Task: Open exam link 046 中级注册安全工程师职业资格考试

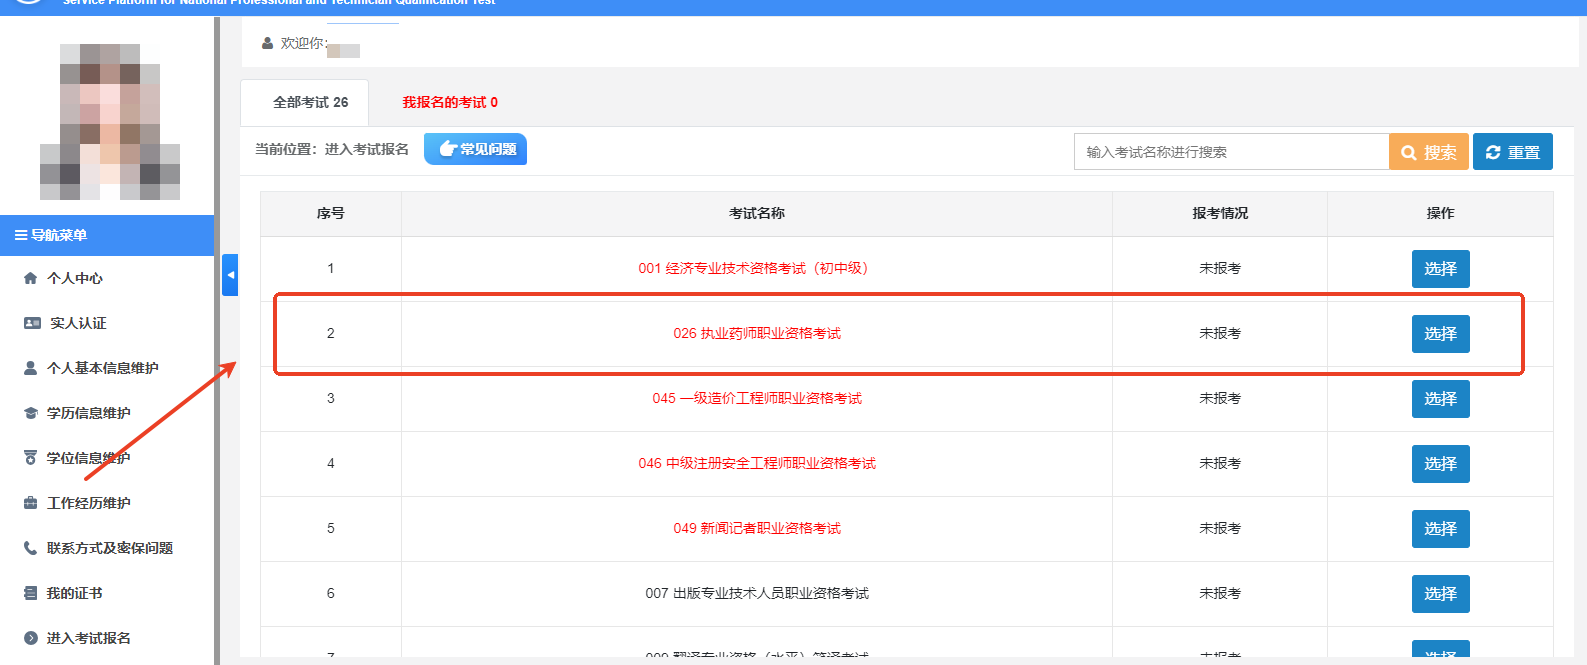Action: tap(757, 463)
